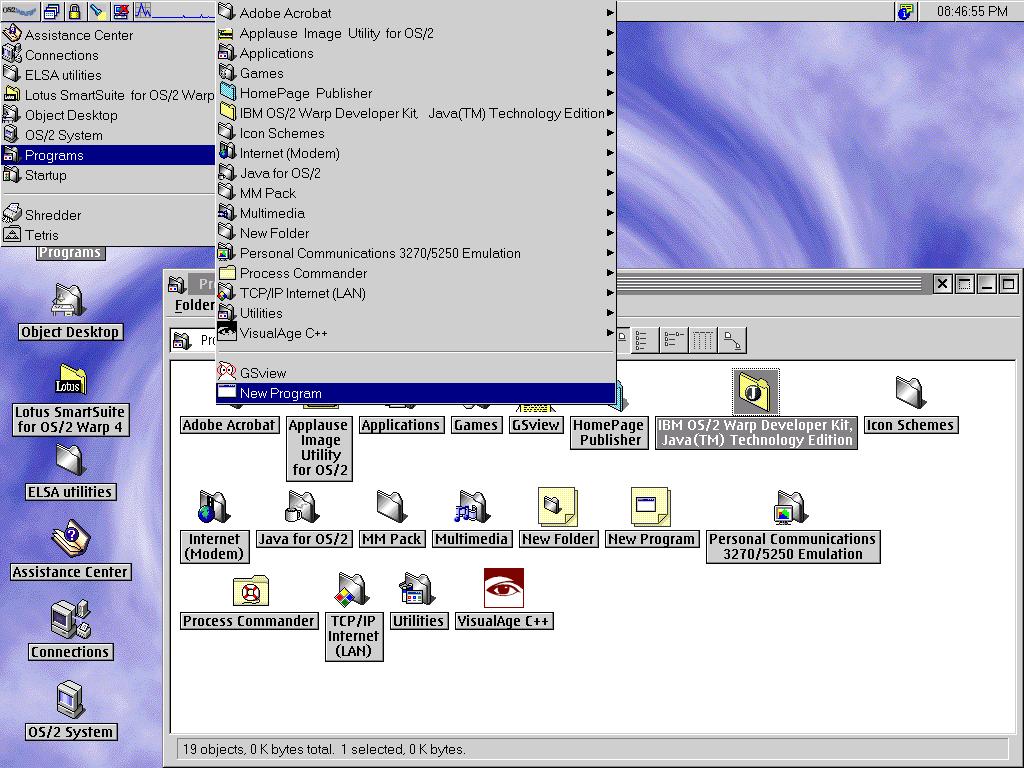Open Assistance Center desktop icon
Image resolution: width=1024 pixels, height=768 pixels.
pyautogui.click(x=71, y=539)
